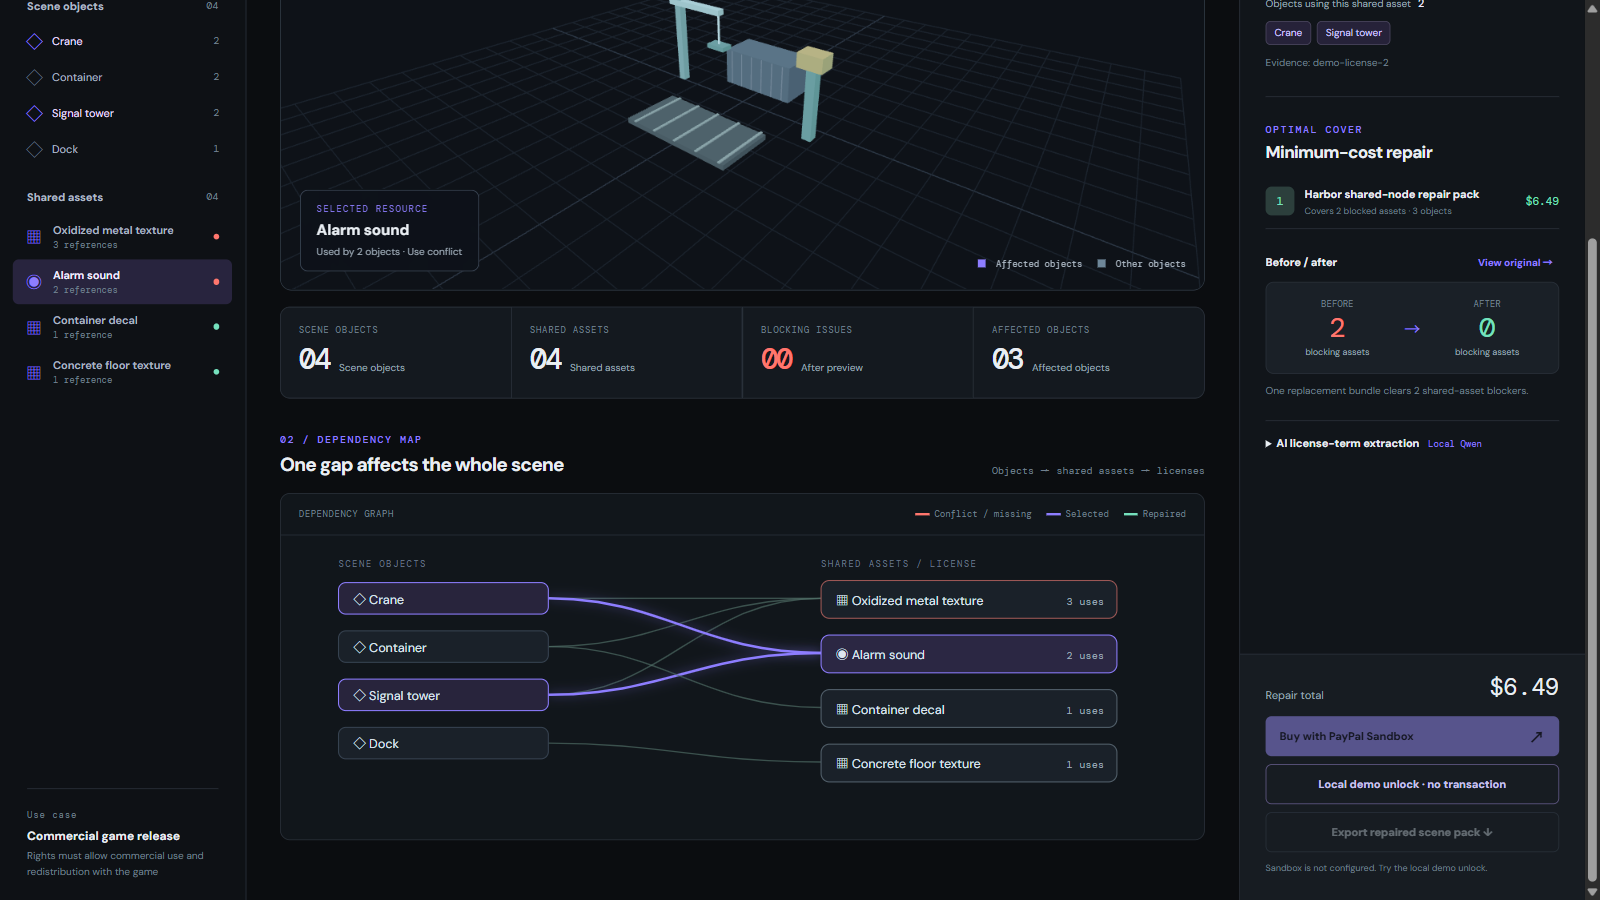Click the Blocking issues stat card

858,353
